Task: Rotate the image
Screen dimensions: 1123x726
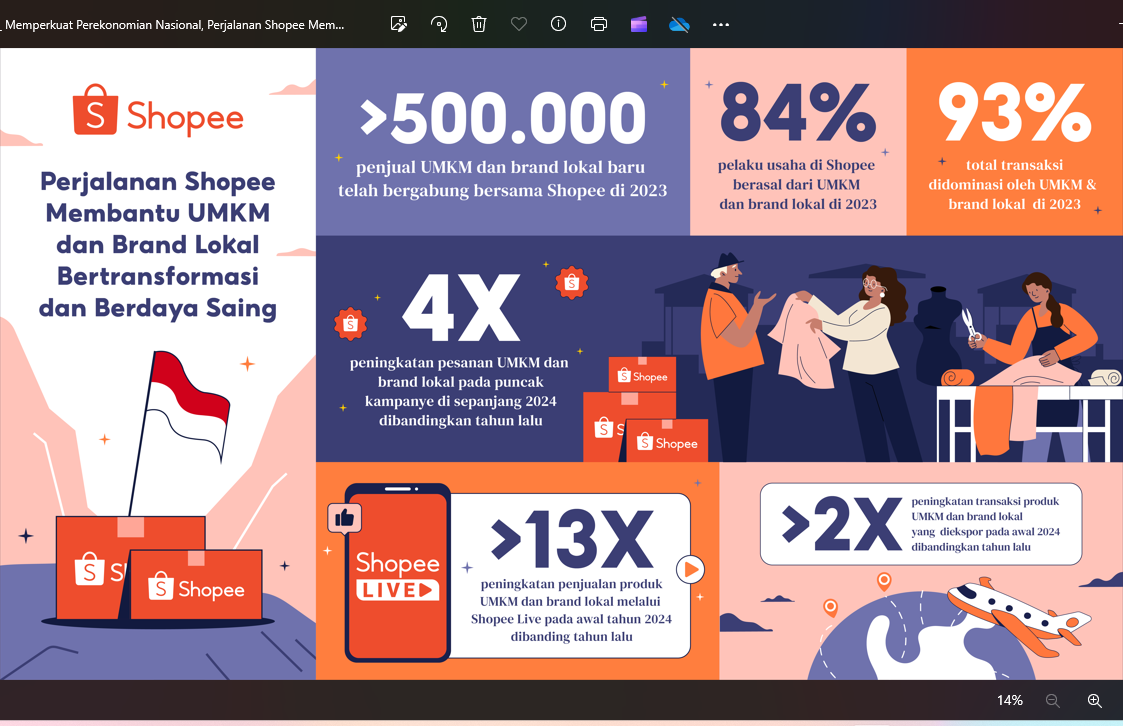Action: [x=439, y=24]
